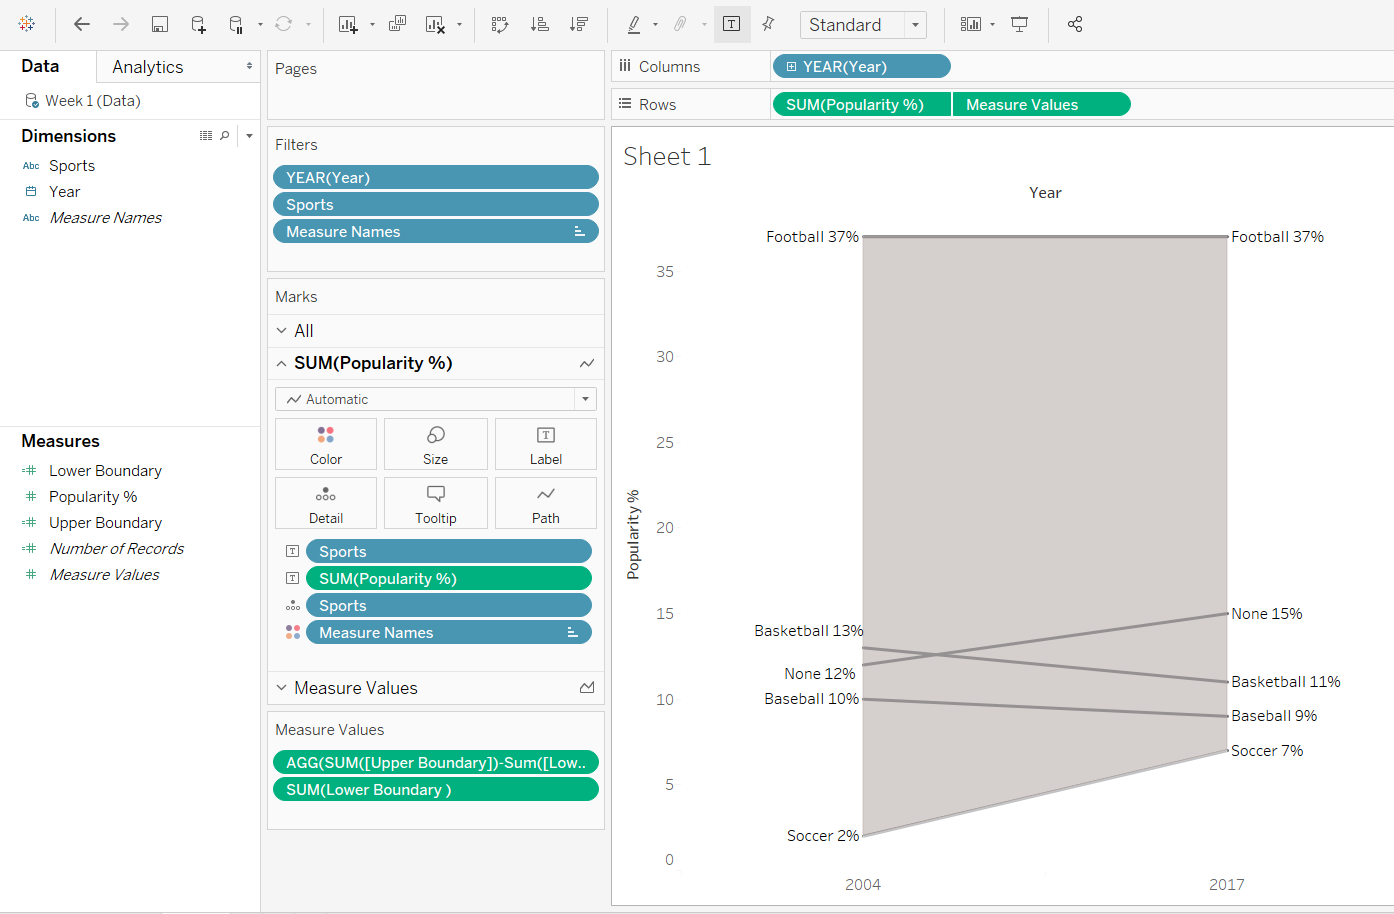Image resolution: width=1394 pixels, height=914 pixels.
Task: Click the Label button on the Marks card
Action: [x=545, y=443]
